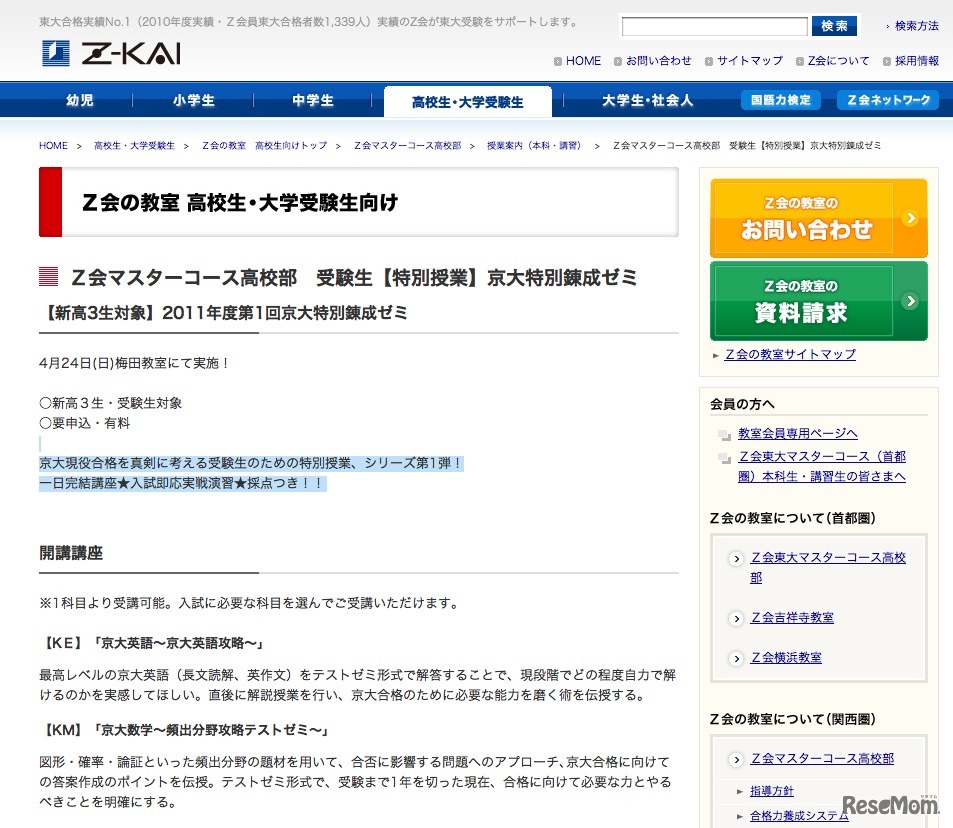Click the Z-KAI logo
Image resolution: width=953 pixels, height=828 pixels.
111,53
